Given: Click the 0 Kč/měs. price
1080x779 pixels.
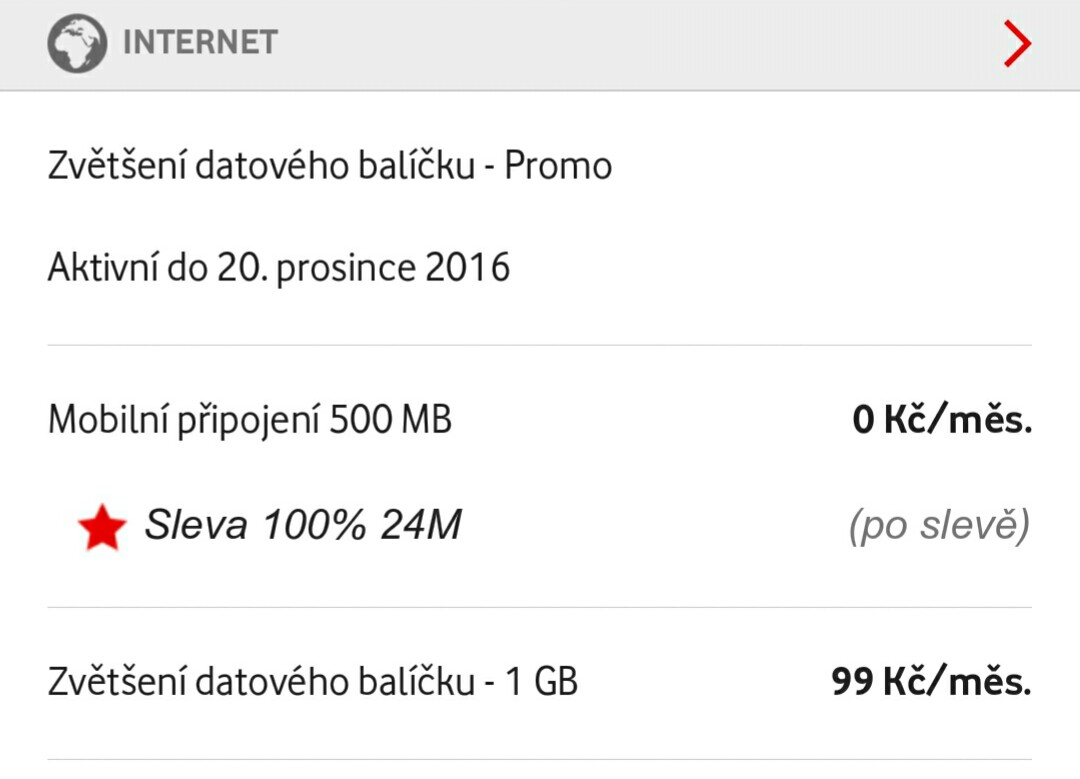Looking at the screenshot, I should coord(941,421).
